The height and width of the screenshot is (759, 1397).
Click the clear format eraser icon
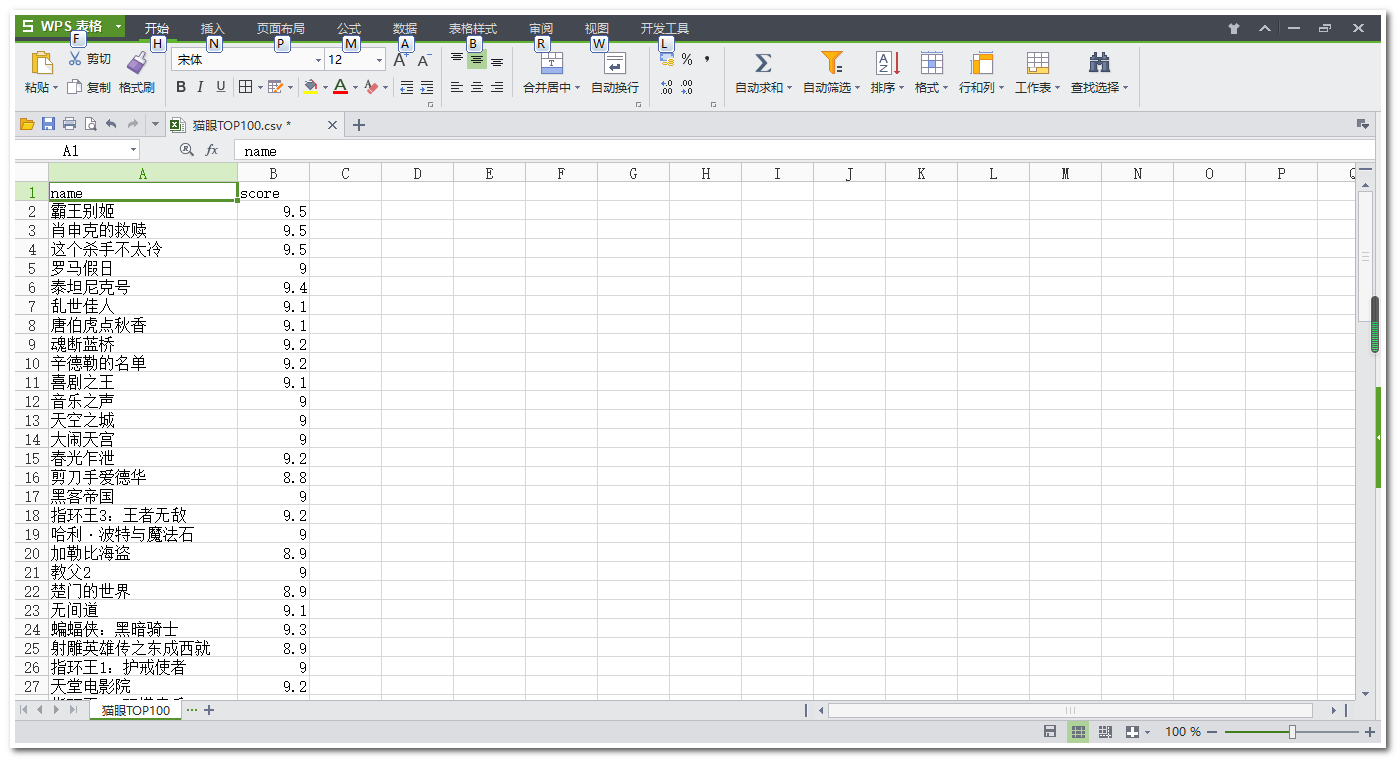click(x=371, y=87)
